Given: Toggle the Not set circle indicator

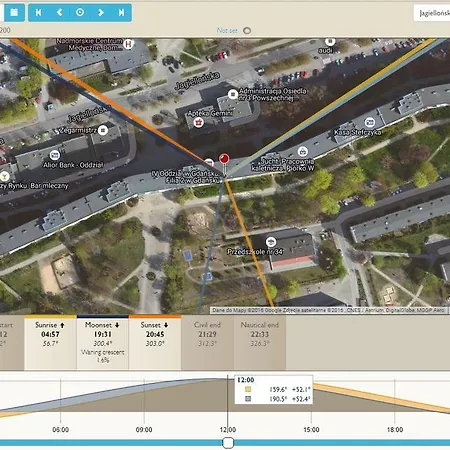Looking at the screenshot, I should point(247,31).
